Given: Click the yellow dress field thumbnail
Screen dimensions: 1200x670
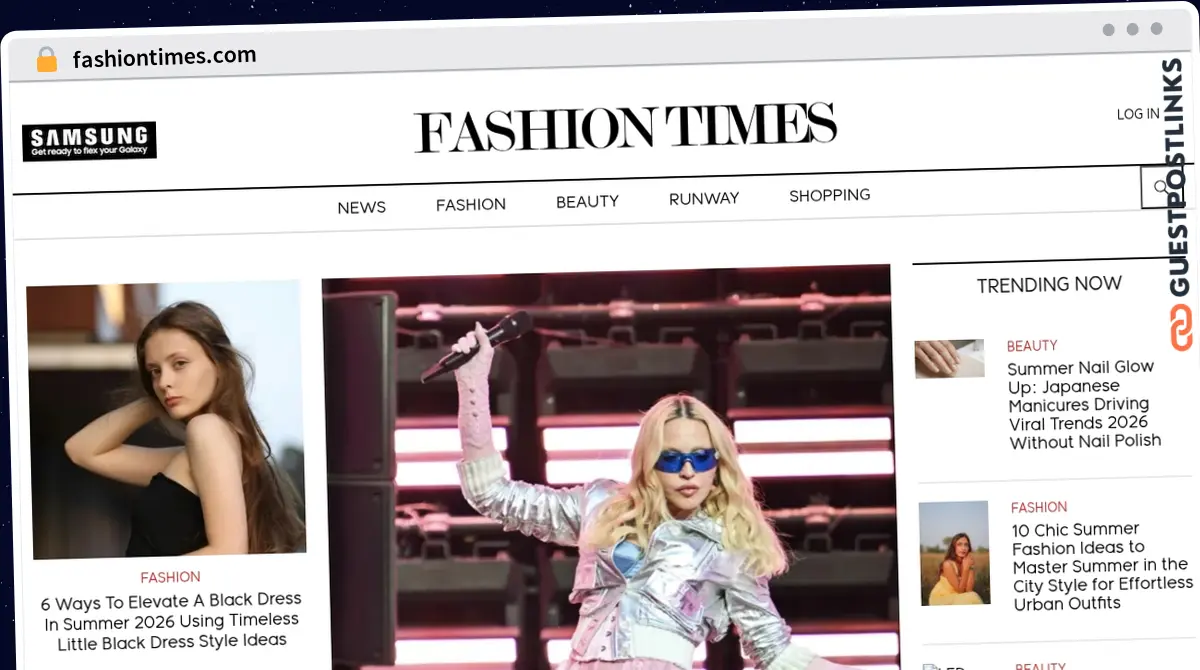Looking at the screenshot, I should click(955, 553).
